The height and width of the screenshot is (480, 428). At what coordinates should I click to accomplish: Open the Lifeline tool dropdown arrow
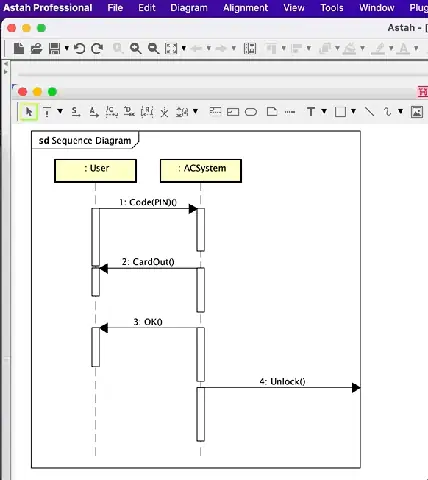coord(60,111)
